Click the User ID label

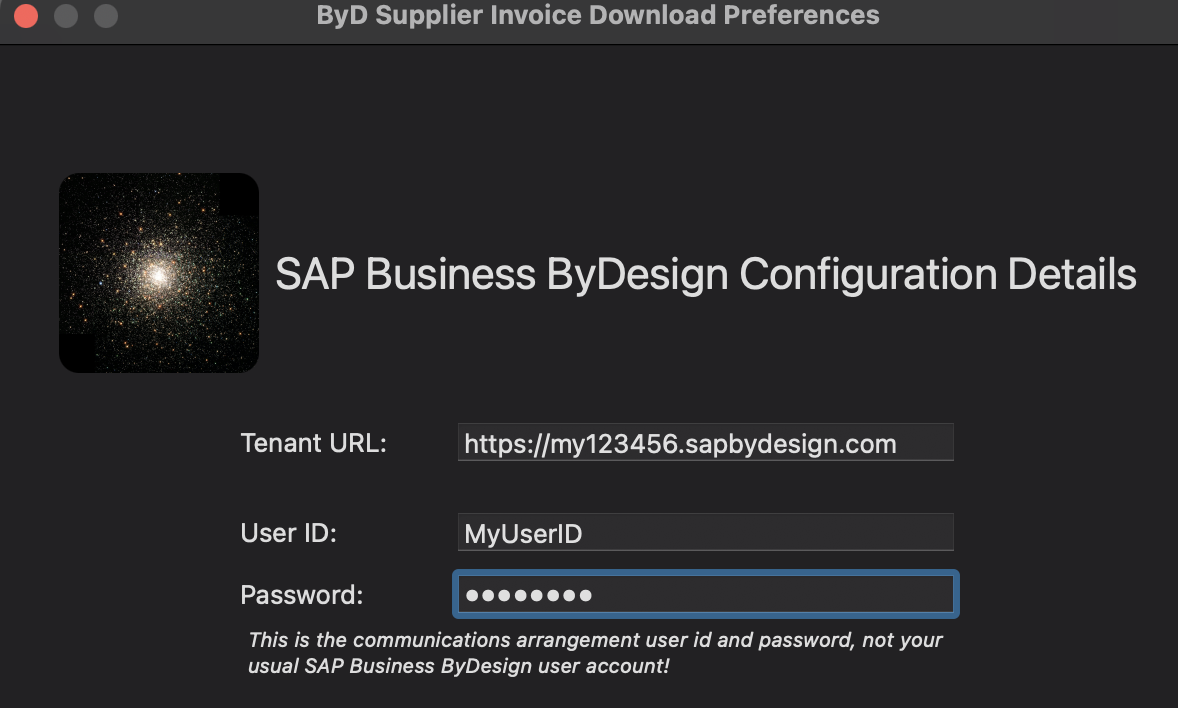tap(288, 533)
